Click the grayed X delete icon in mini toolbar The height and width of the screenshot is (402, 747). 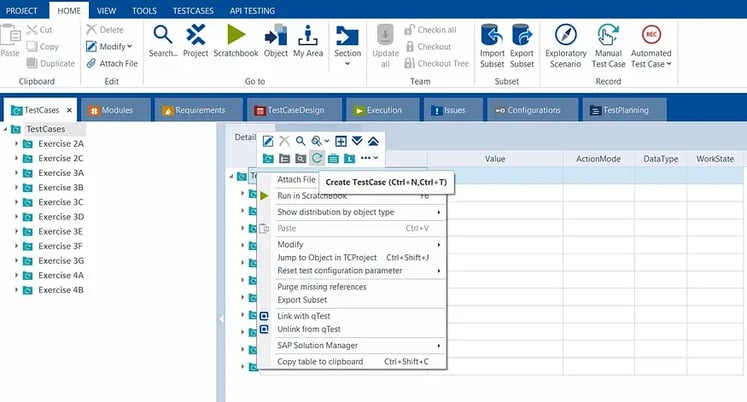coord(284,141)
